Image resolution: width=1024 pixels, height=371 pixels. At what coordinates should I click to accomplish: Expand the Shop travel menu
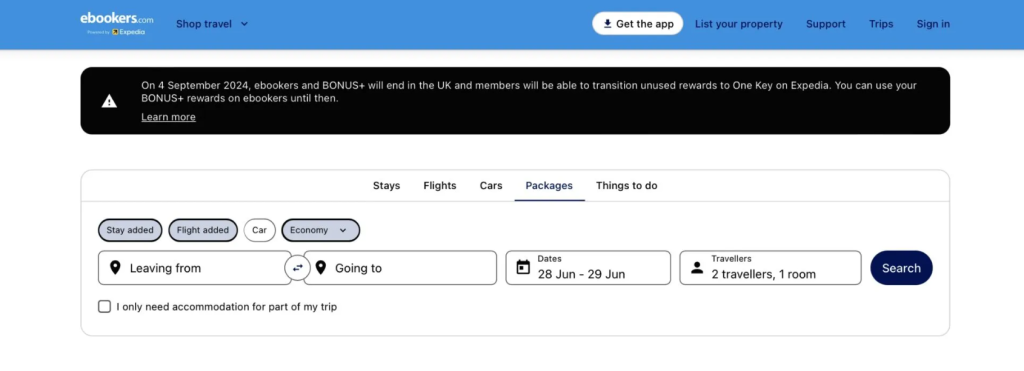(212, 24)
